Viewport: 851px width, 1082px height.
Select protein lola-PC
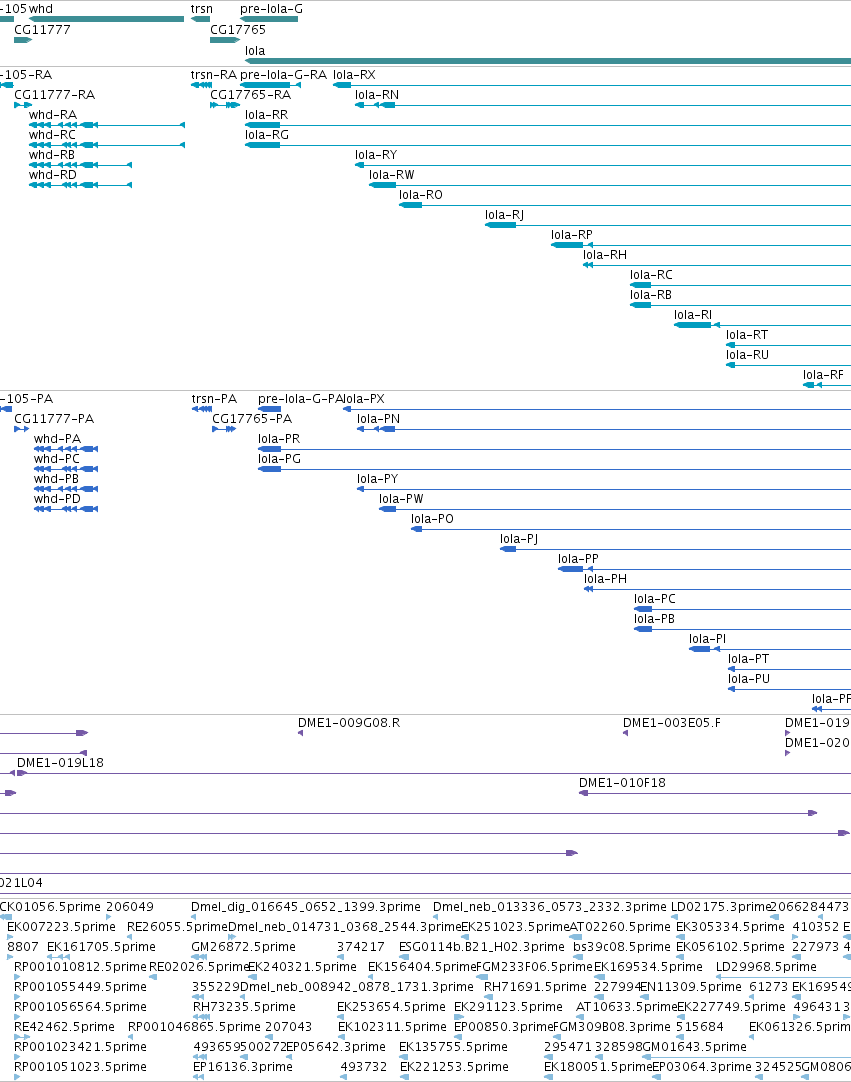point(743,609)
